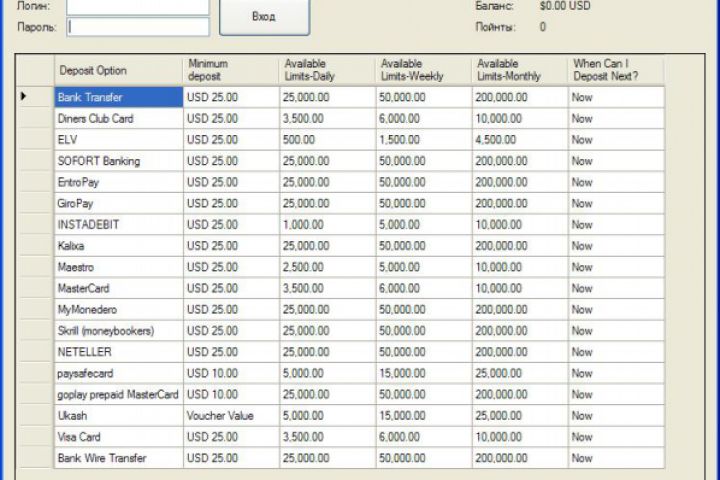Click 200,000.00 monthly limit in Bank Transfer row
The height and width of the screenshot is (480, 720).
point(520,97)
